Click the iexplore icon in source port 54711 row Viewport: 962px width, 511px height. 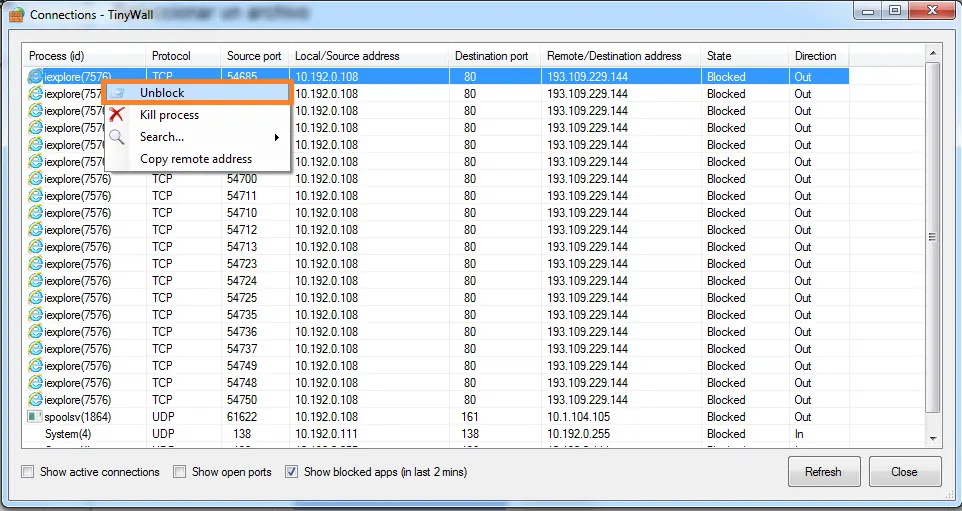tap(36, 196)
